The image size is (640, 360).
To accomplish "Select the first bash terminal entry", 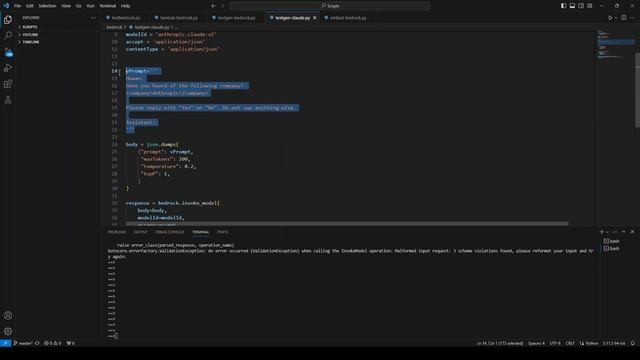I will (x=611, y=241).
